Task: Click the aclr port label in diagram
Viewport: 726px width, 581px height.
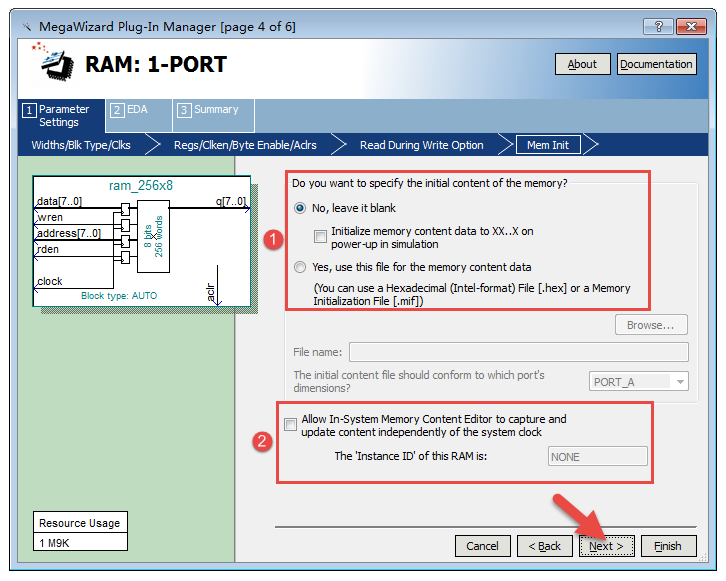Action: pyautogui.click(x=211, y=293)
